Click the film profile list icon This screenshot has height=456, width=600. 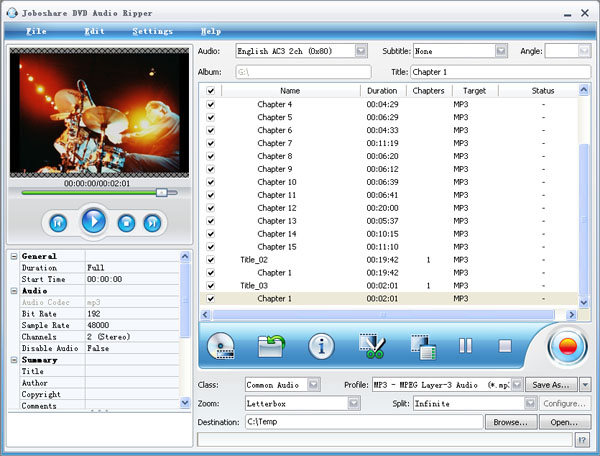(424, 347)
